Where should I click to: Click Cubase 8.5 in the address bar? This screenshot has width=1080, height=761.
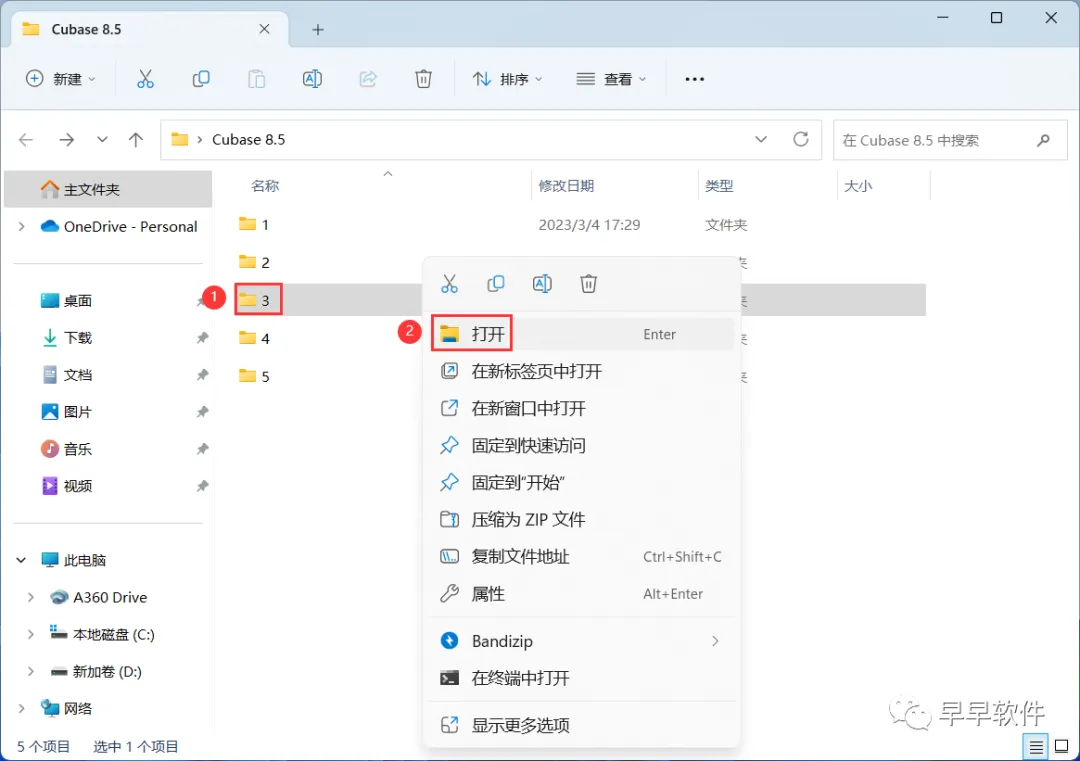[x=249, y=140]
